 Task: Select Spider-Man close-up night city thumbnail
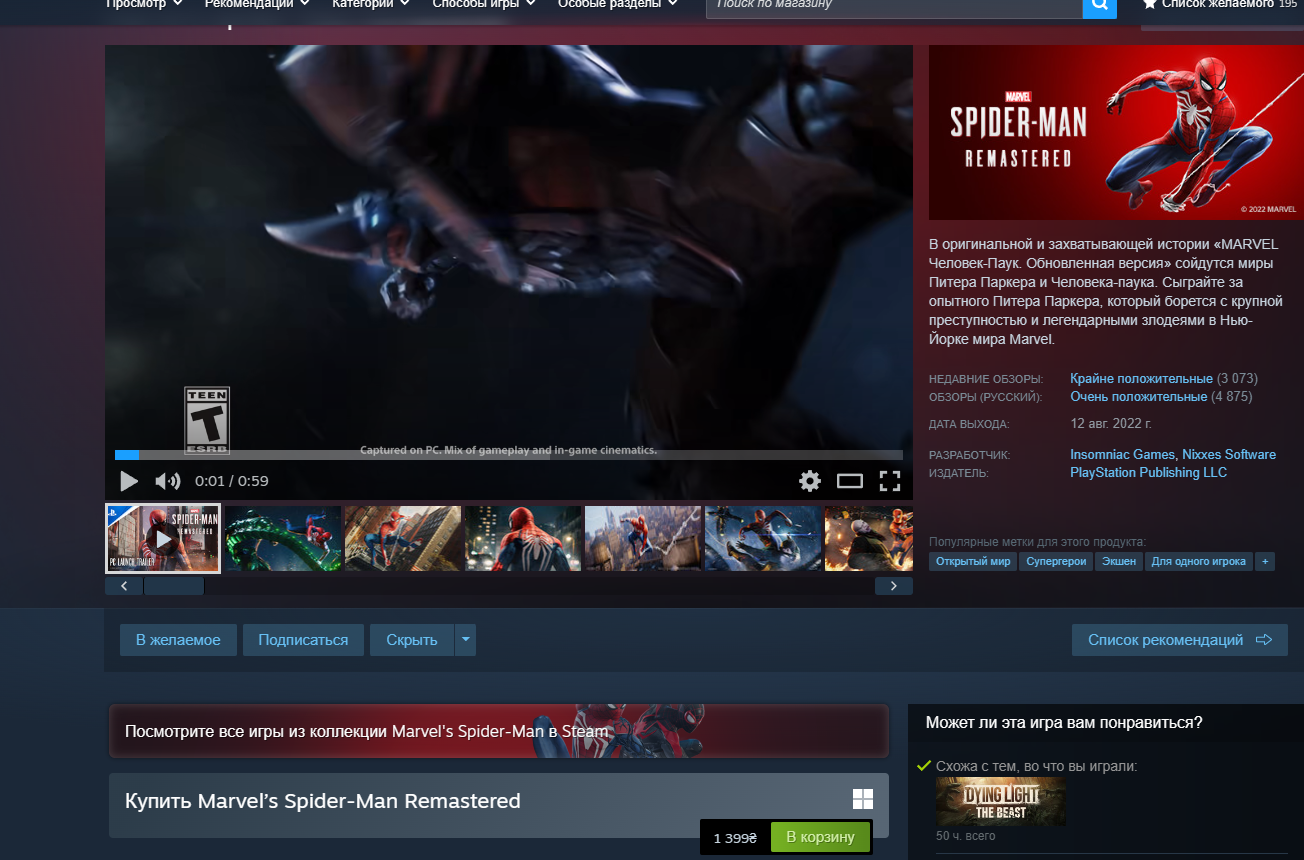pyautogui.click(x=523, y=538)
